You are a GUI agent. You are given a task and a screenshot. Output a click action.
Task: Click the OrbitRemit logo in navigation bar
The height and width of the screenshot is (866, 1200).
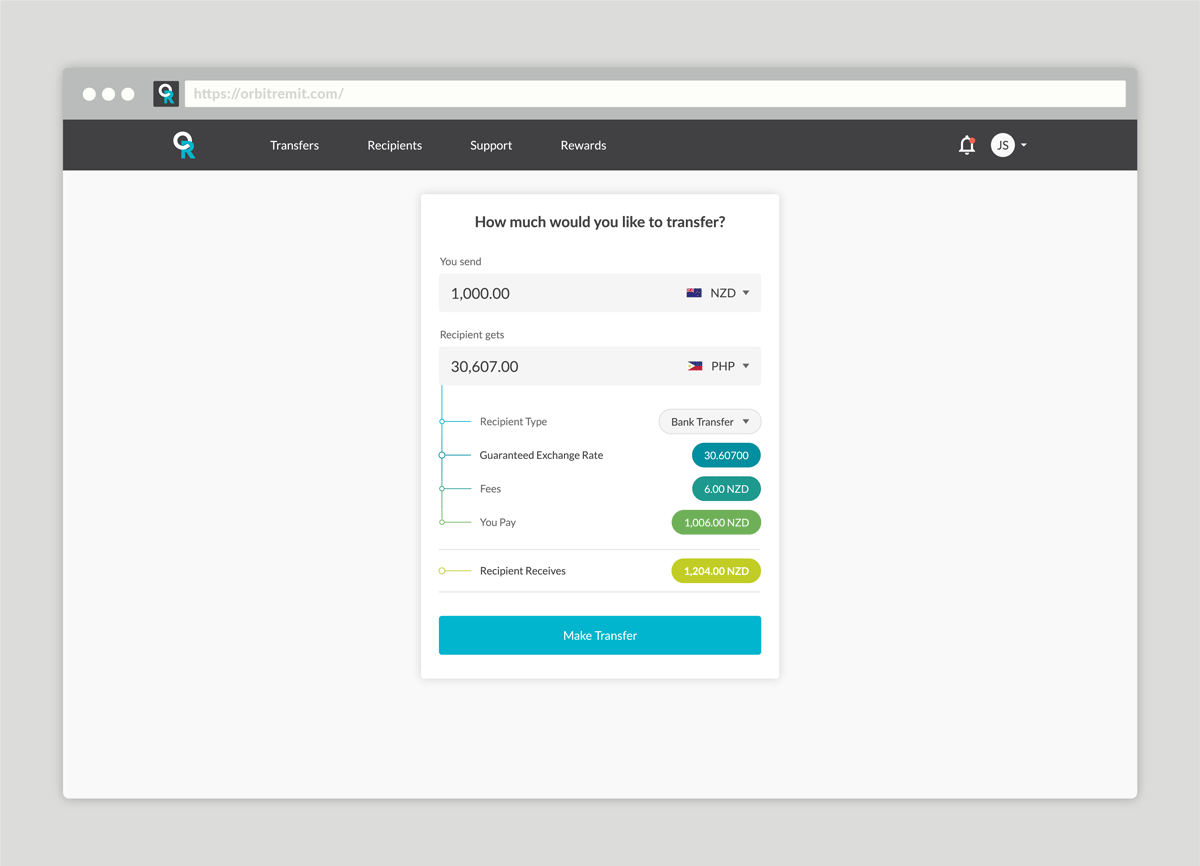[x=184, y=145]
